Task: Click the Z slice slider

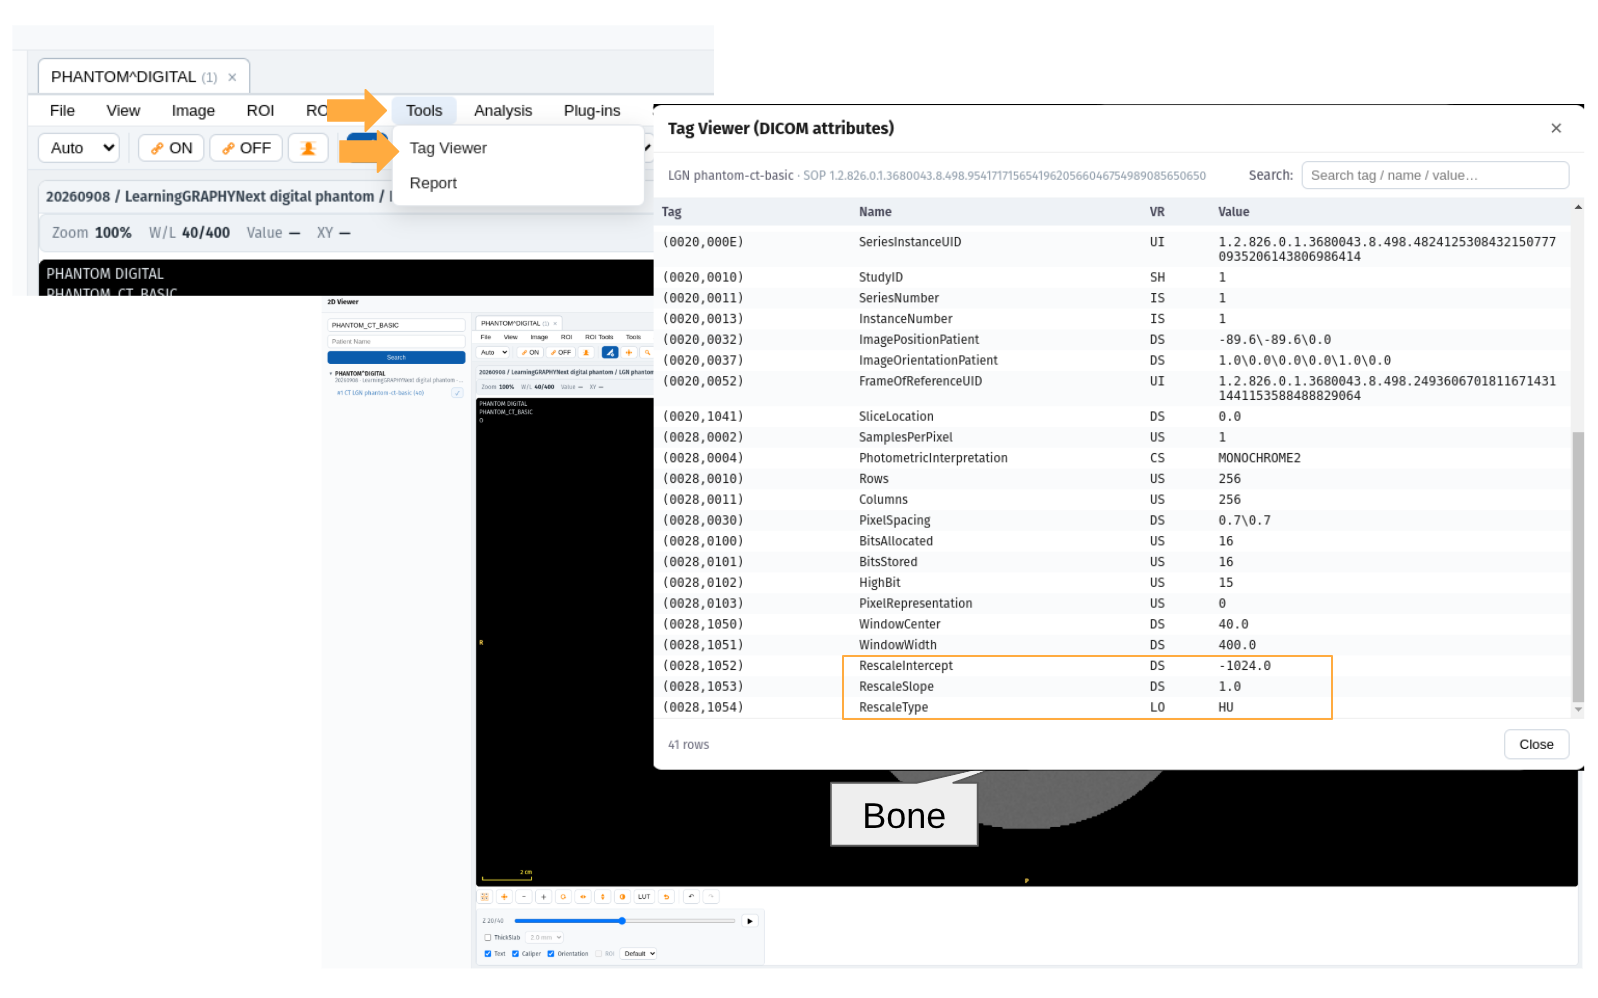Action: [x=624, y=921]
